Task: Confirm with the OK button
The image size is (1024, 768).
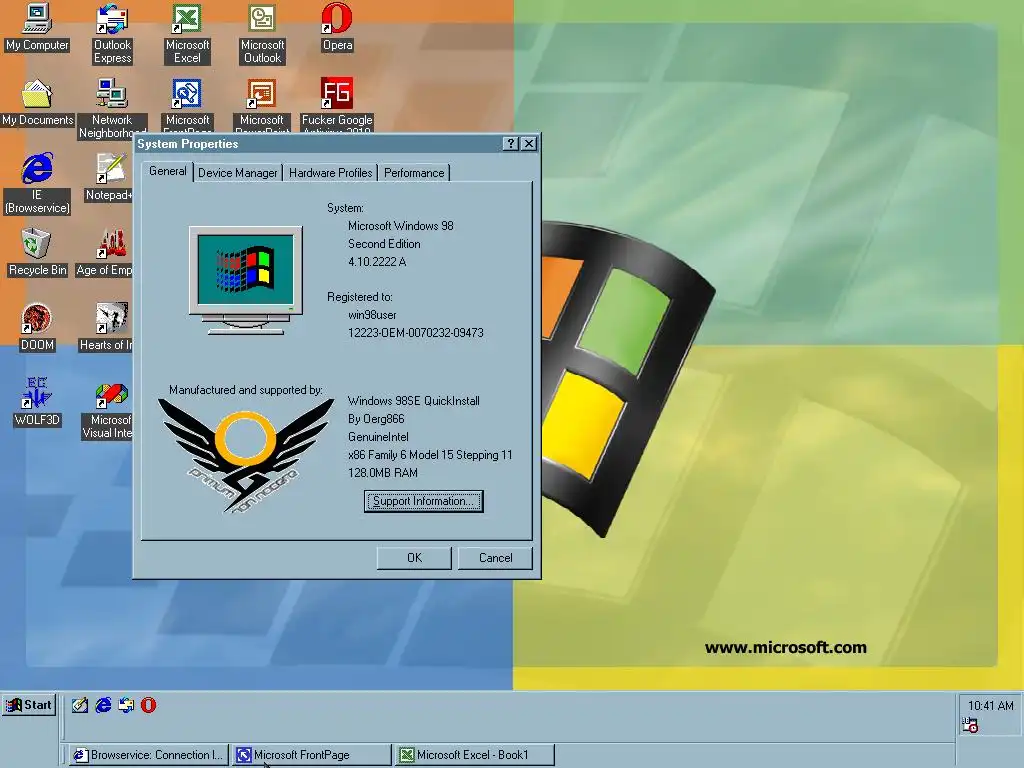Action: pos(414,558)
